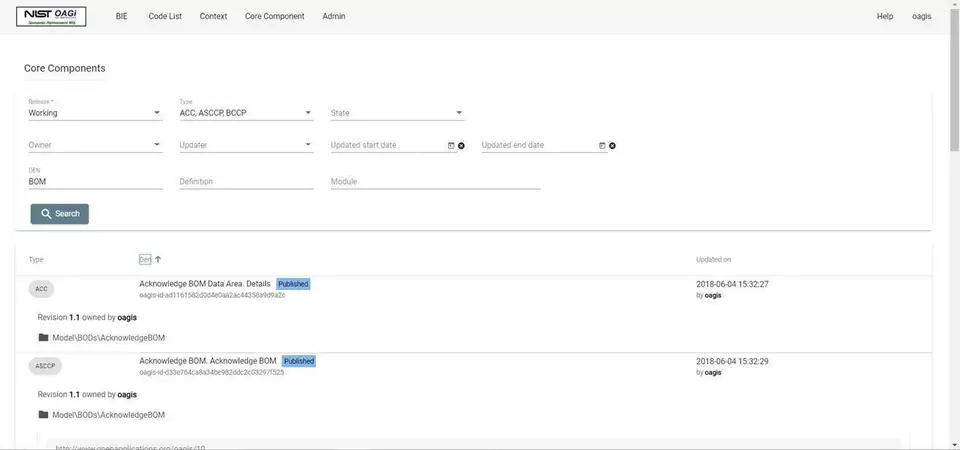Open the Updated end date calendar picker
960x450 pixels.
coord(602,146)
